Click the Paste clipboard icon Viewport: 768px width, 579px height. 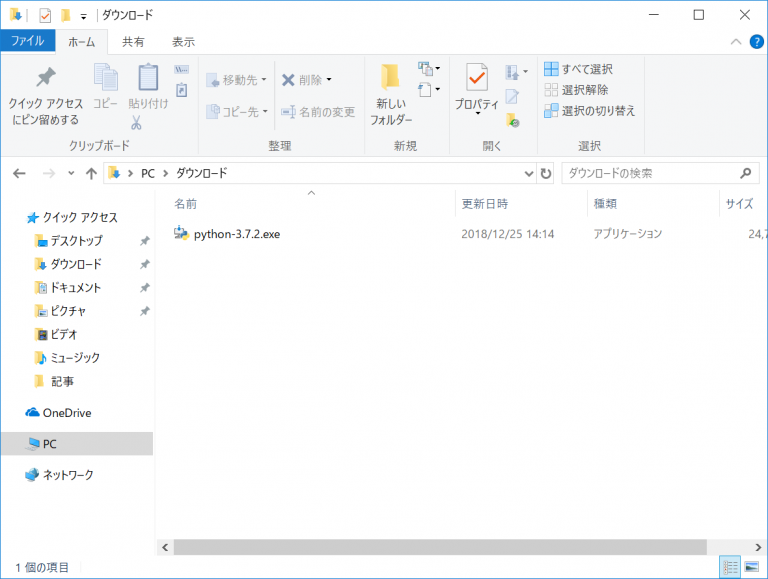(148, 78)
